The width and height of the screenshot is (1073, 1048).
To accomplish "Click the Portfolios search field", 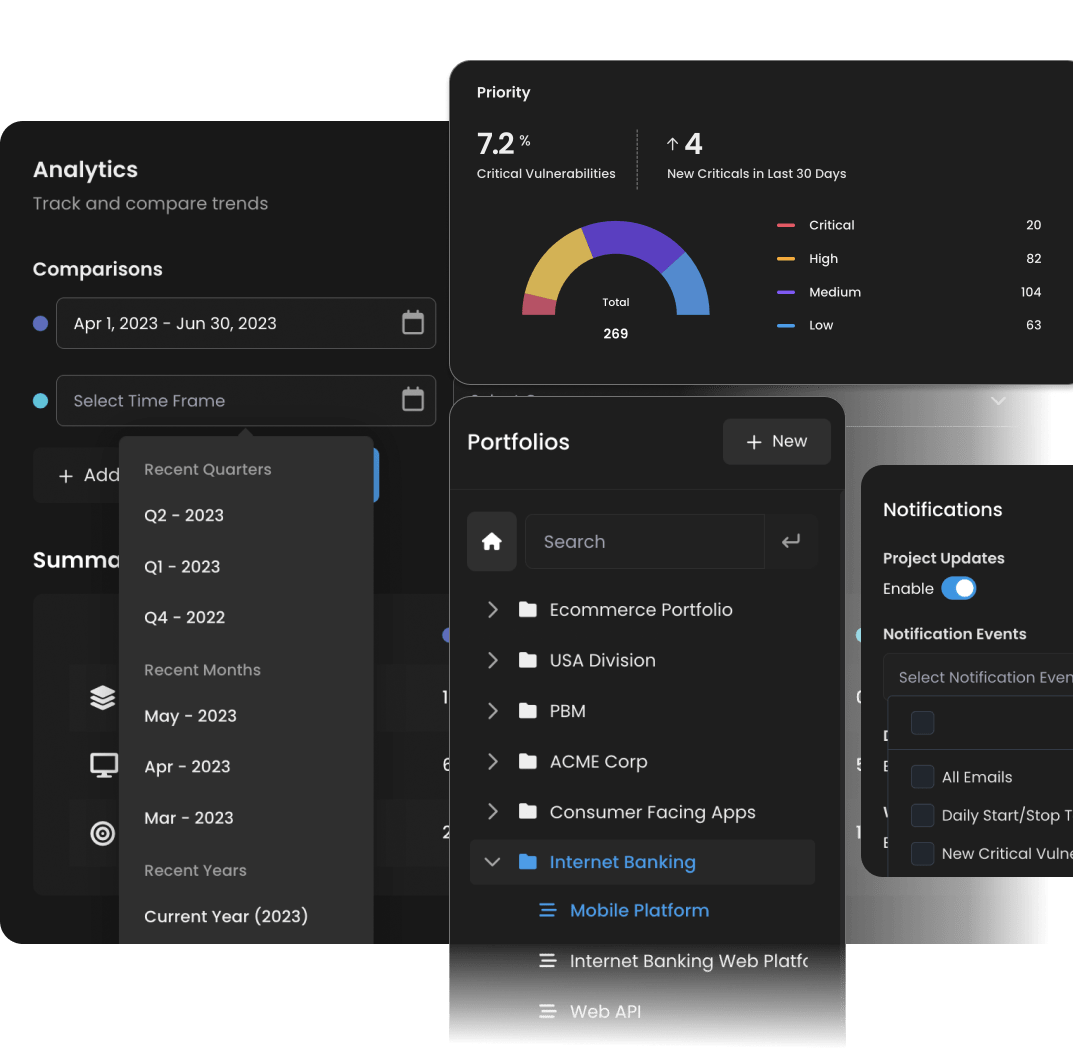I will 644,542.
